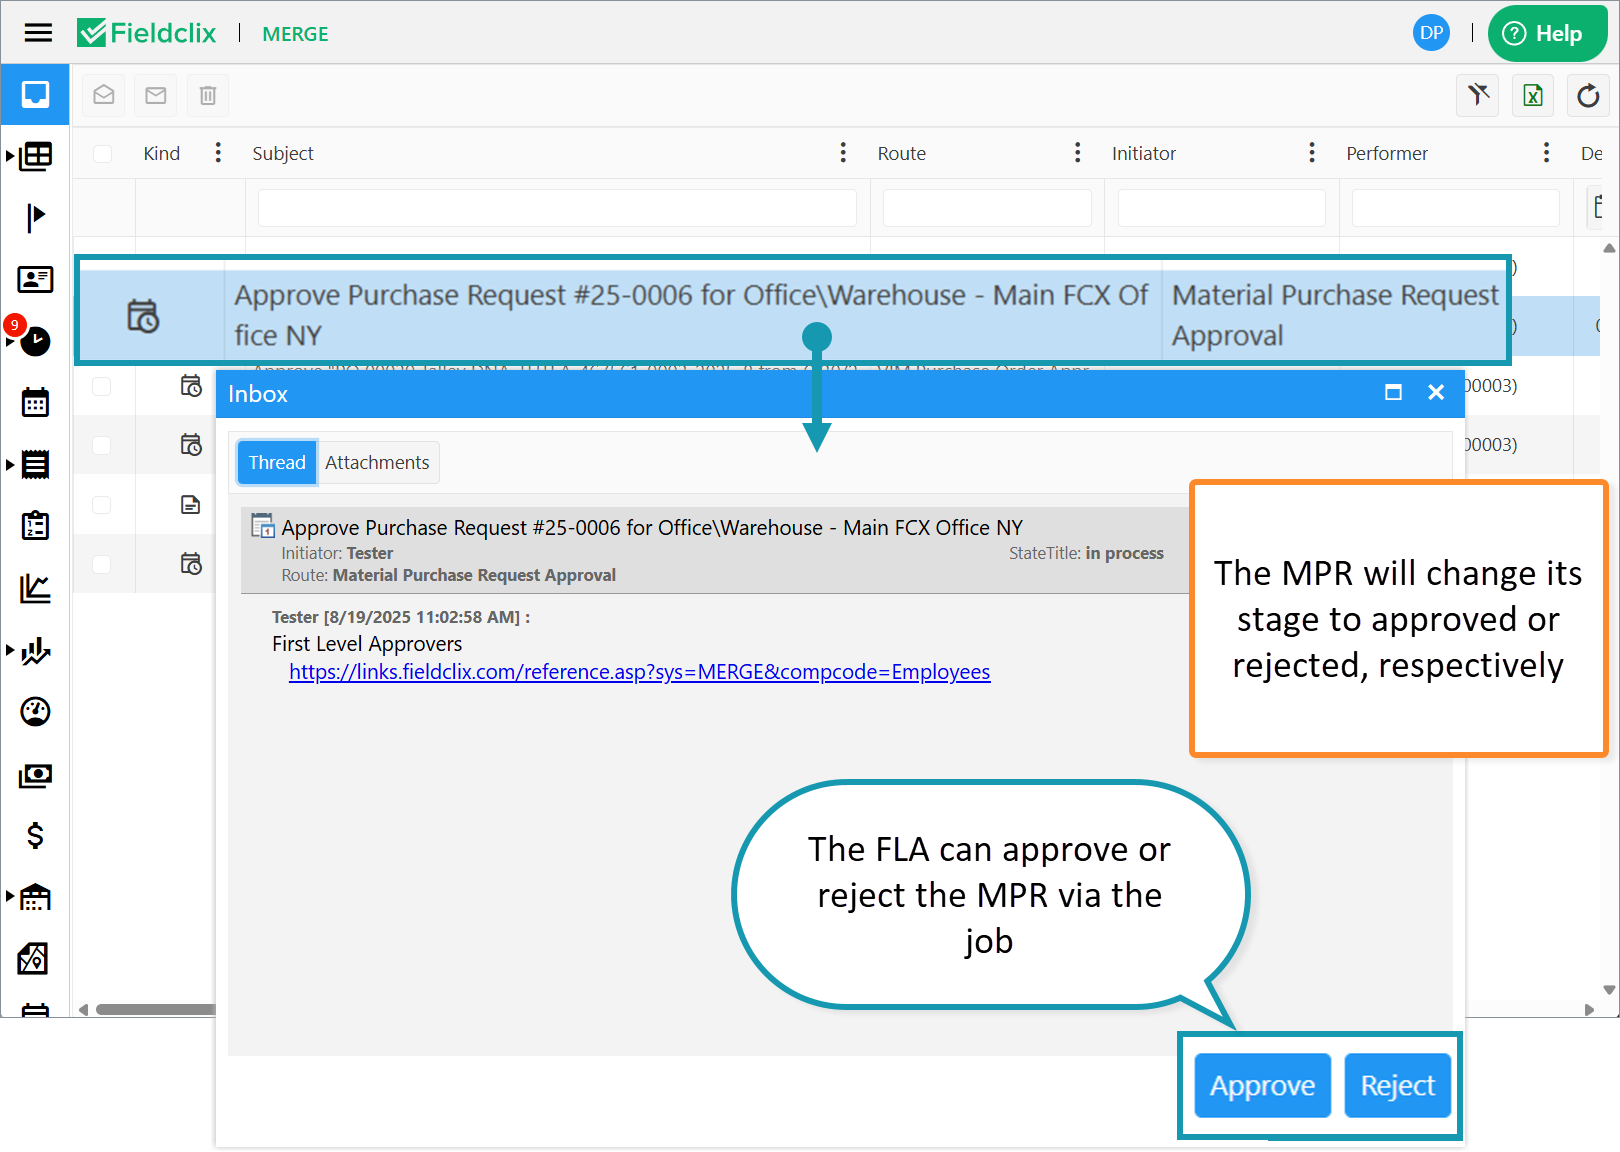Open the list lines sidebar icon
The image size is (1620, 1152).
(x=36, y=464)
